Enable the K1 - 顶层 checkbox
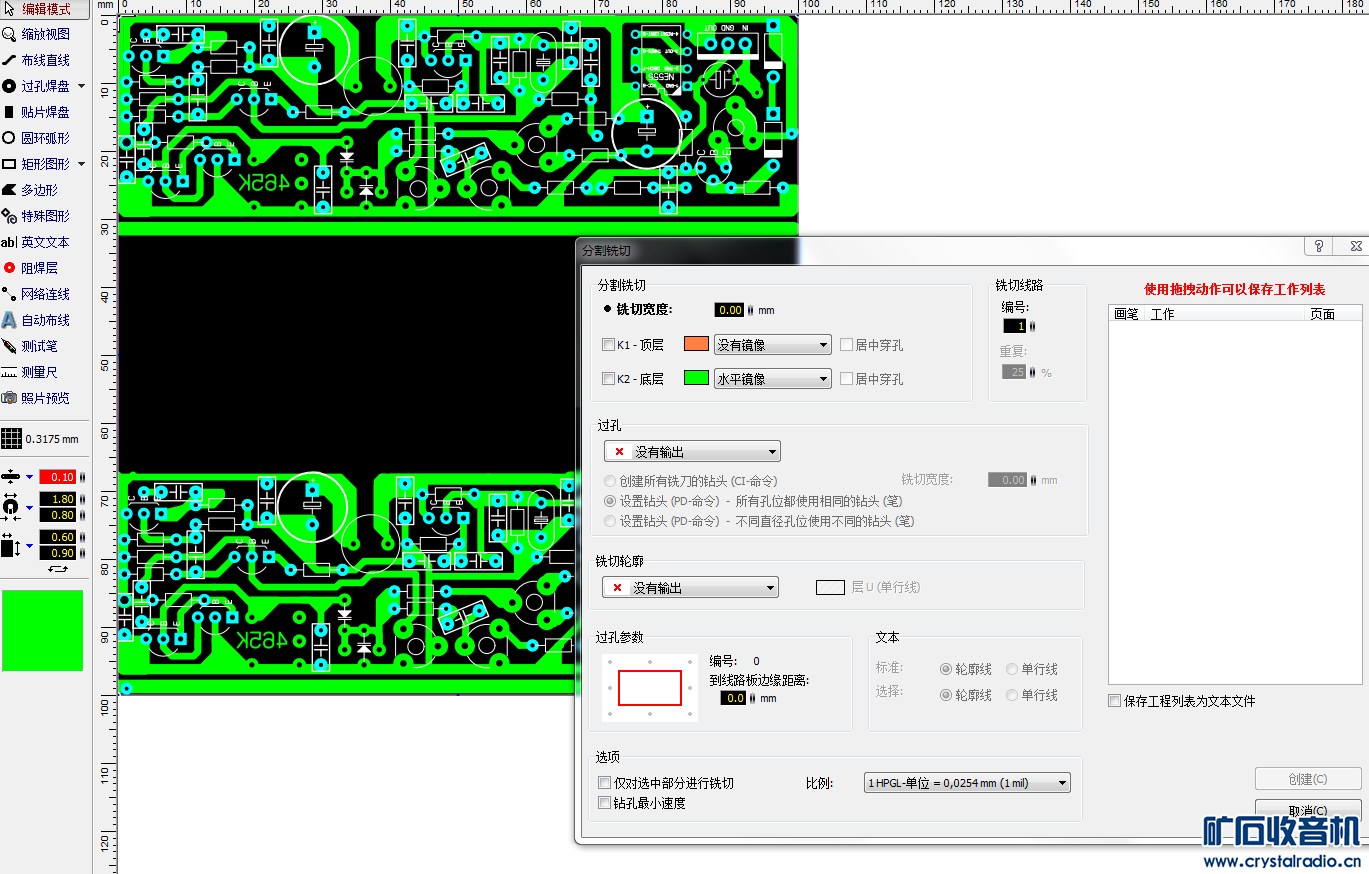This screenshot has height=874, width=1369. pyautogui.click(x=608, y=345)
